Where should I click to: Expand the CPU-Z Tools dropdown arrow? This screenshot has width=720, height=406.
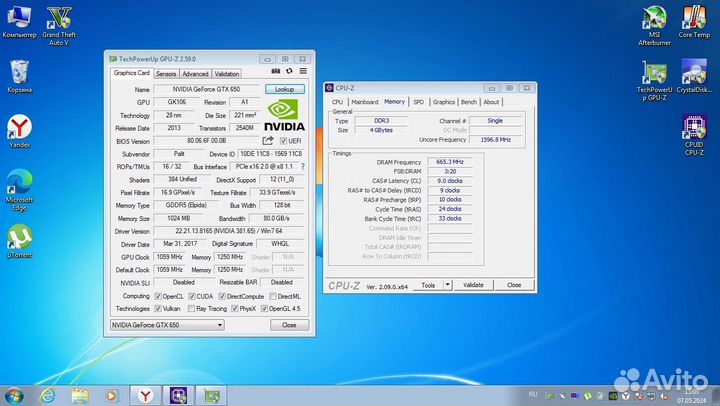click(x=447, y=285)
